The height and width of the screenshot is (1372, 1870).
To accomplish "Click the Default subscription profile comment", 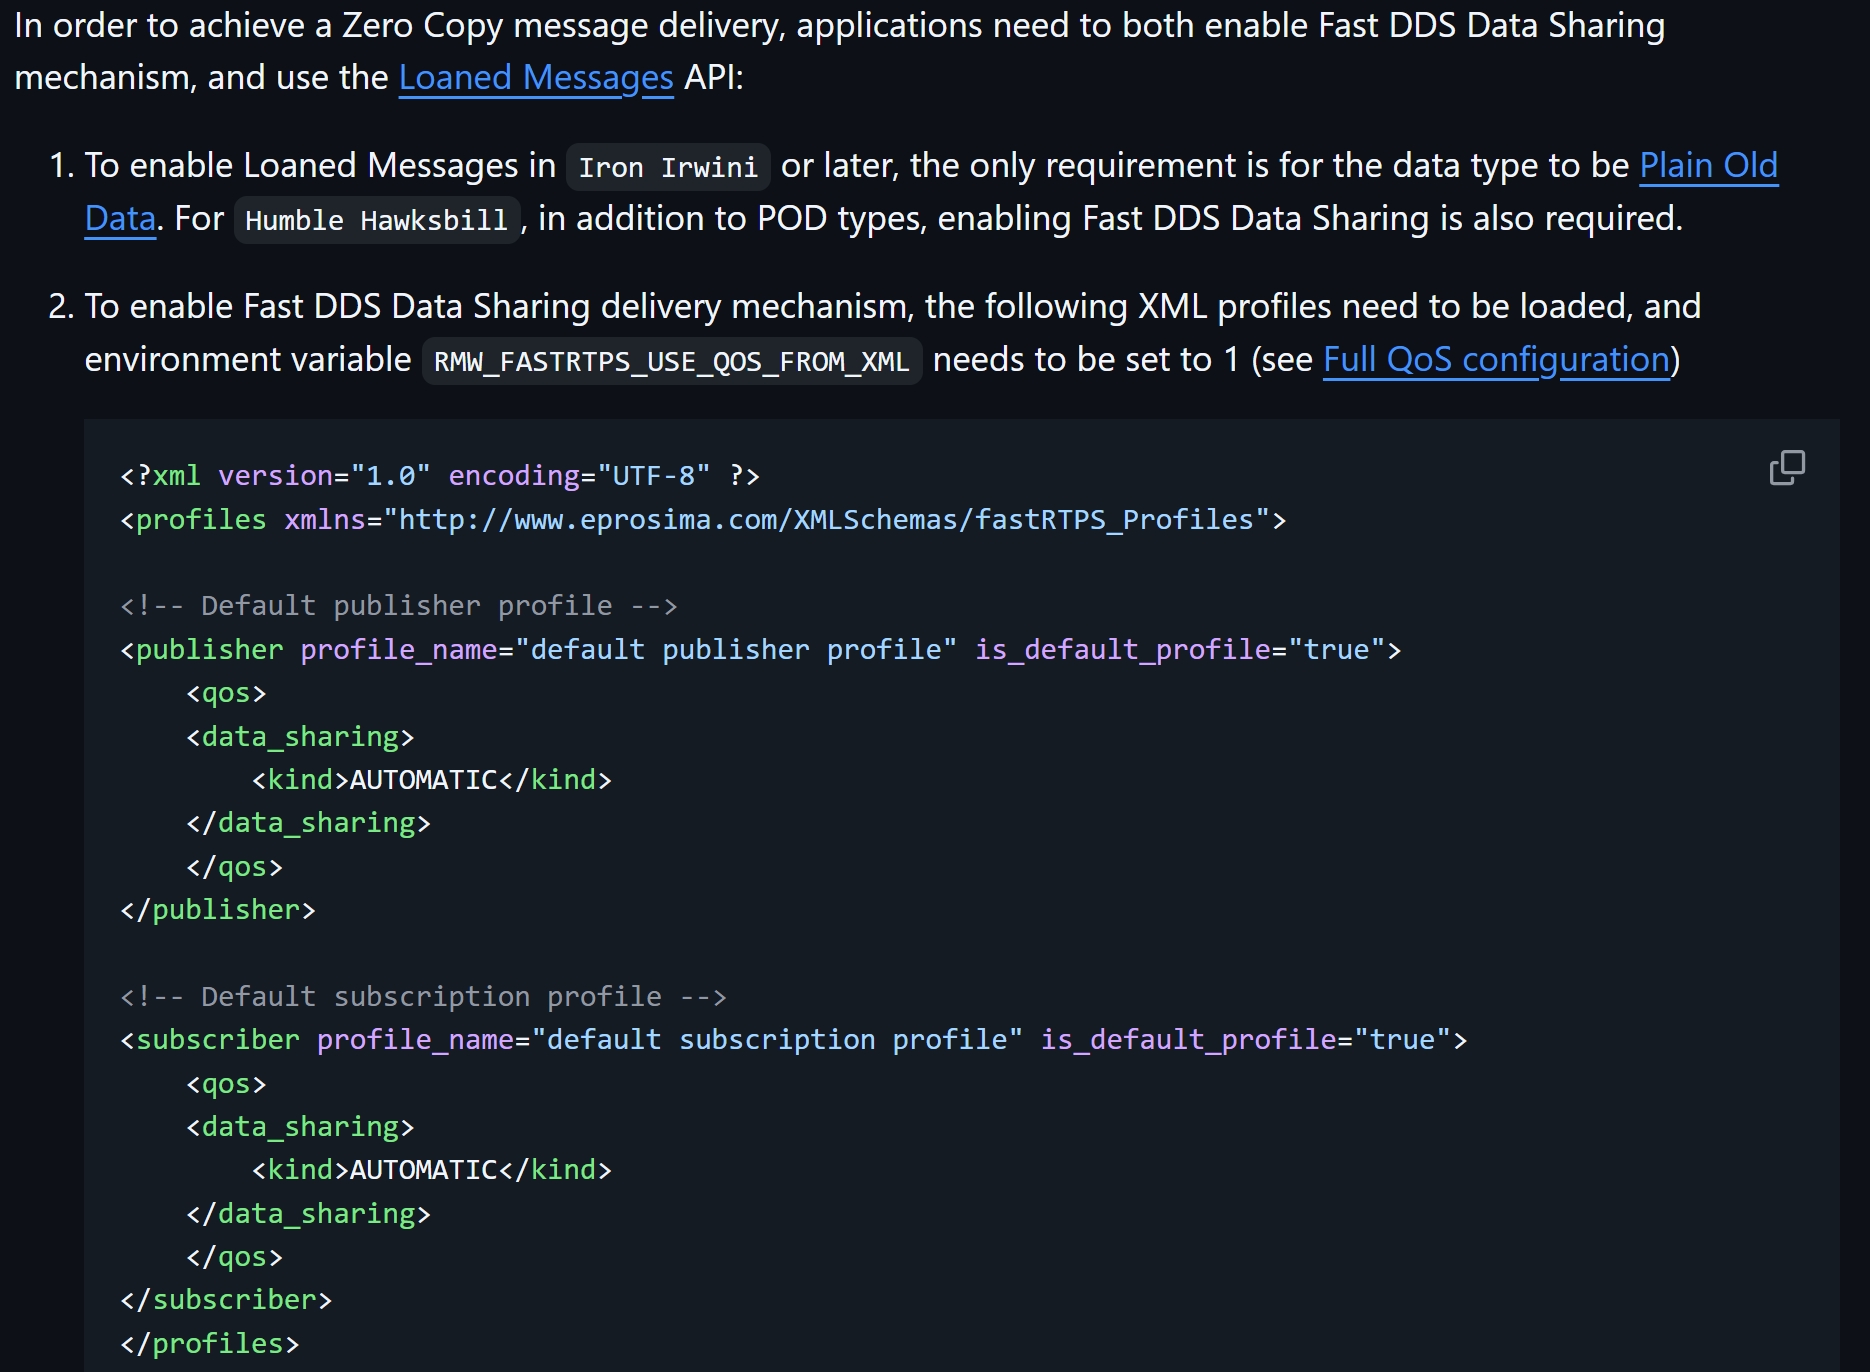I will pyautogui.click(x=423, y=997).
